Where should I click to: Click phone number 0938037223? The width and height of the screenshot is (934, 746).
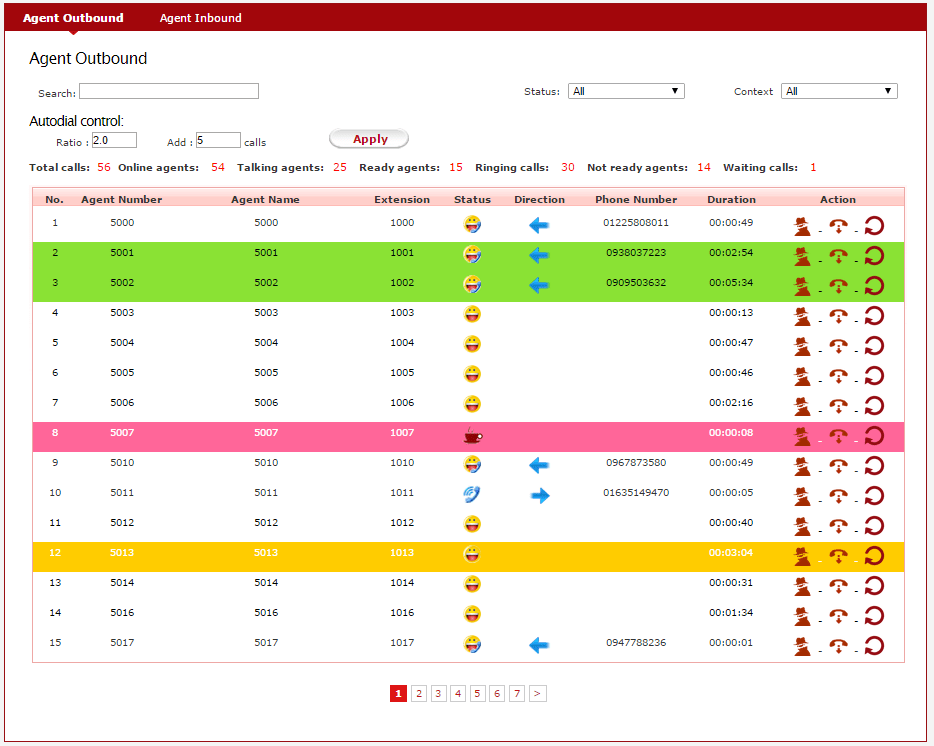tap(636, 253)
